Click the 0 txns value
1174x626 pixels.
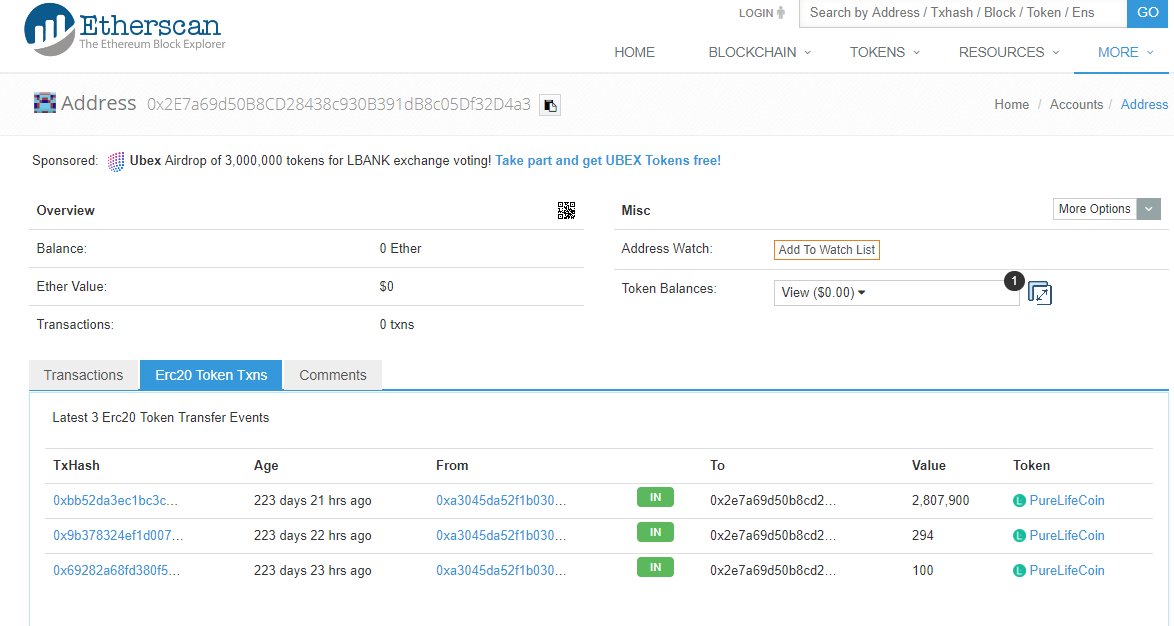click(397, 325)
